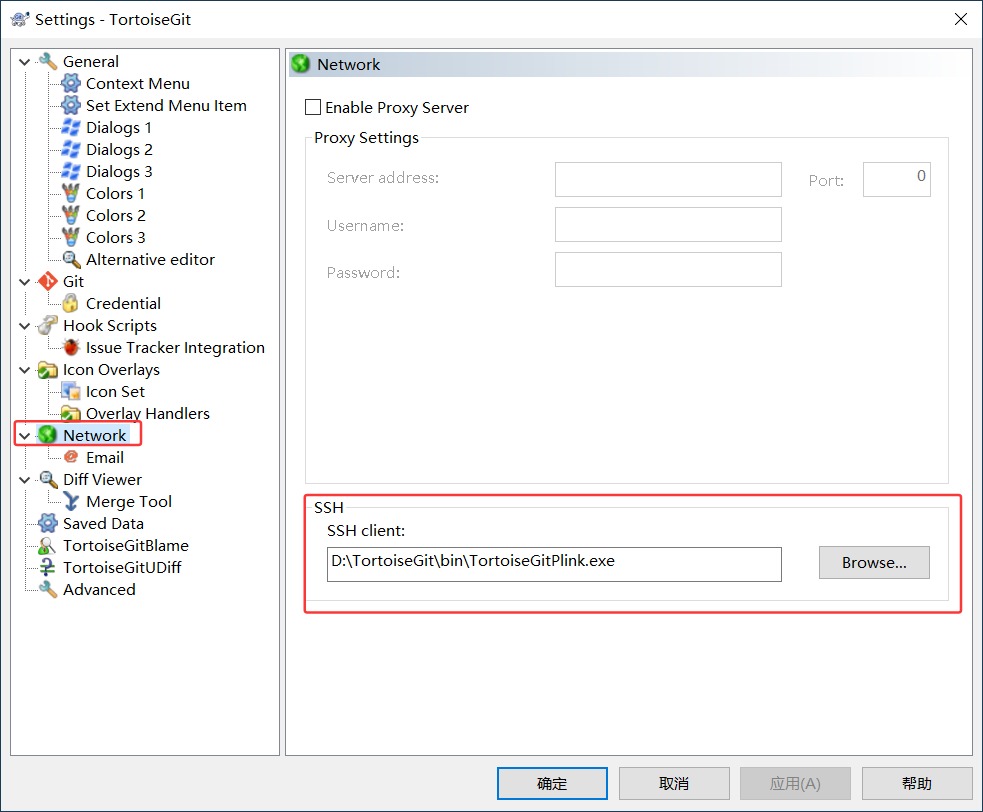
Task: Click the Icon Set icon
Action: pyautogui.click(x=71, y=391)
